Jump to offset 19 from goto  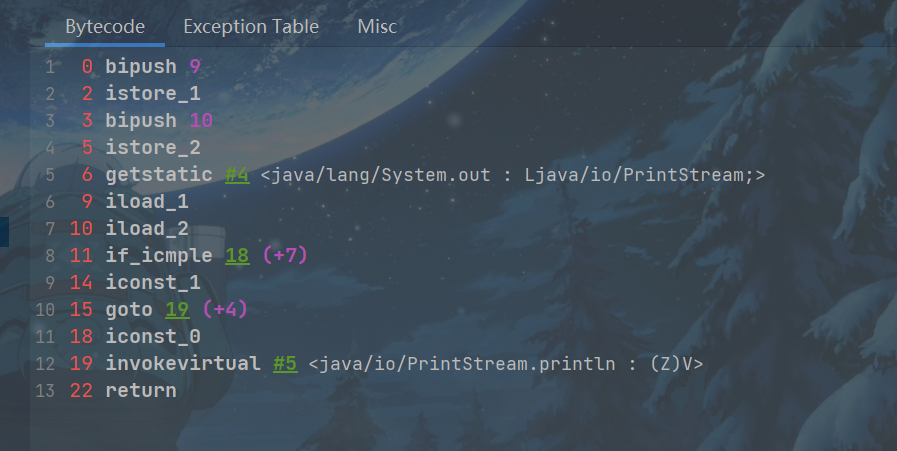pos(177,310)
